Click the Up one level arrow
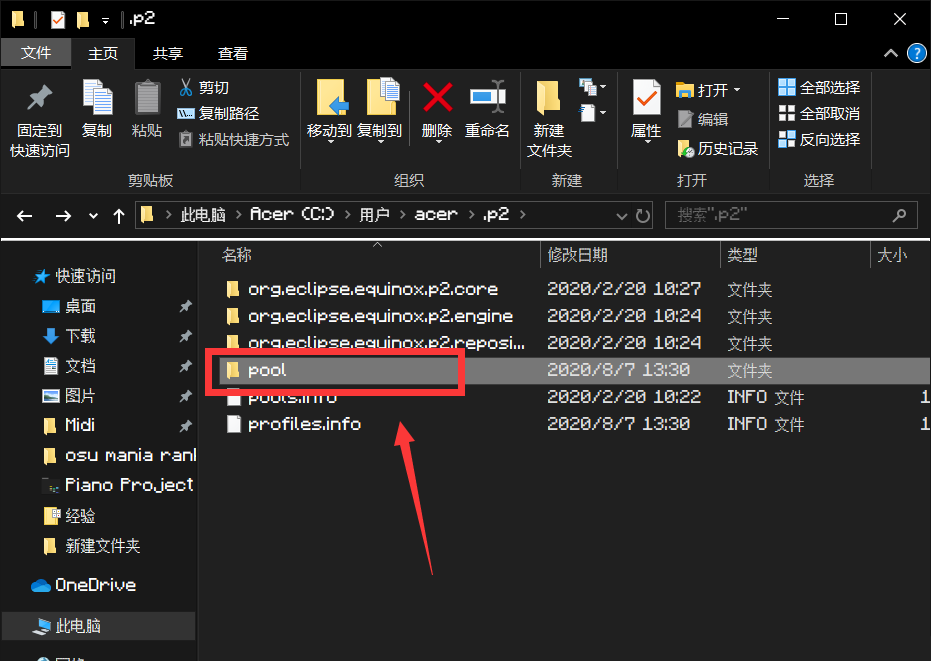The image size is (931, 661). coord(119,216)
